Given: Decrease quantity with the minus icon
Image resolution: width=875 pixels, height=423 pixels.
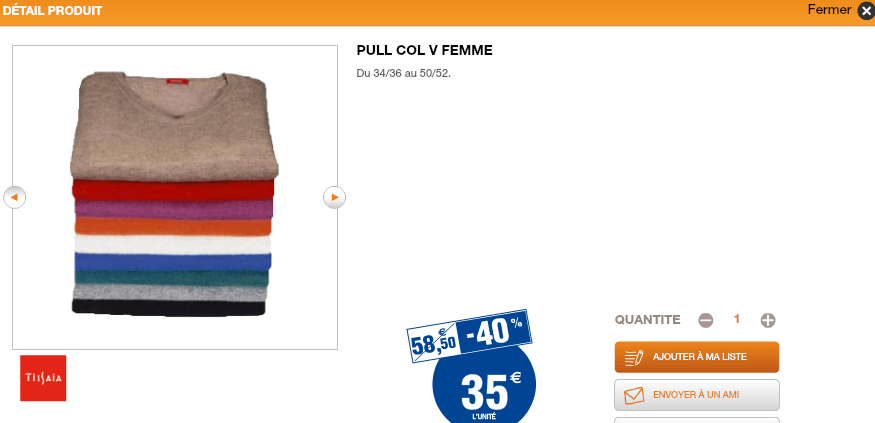Looking at the screenshot, I should coord(706,320).
